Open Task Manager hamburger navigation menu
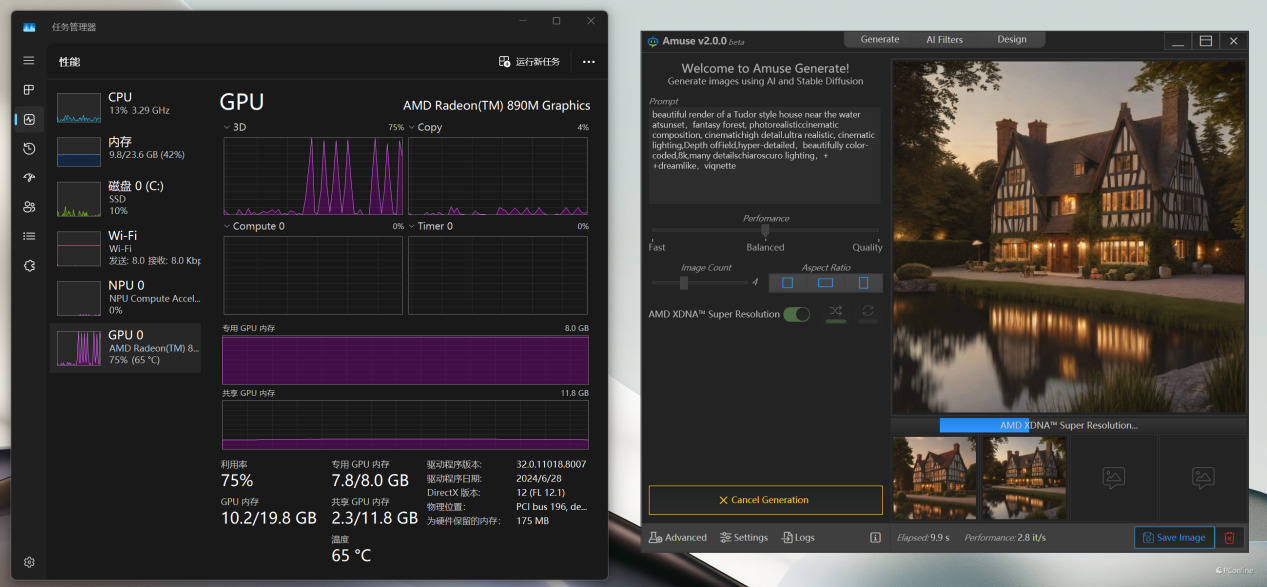The image size is (1267, 587). [29, 61]
